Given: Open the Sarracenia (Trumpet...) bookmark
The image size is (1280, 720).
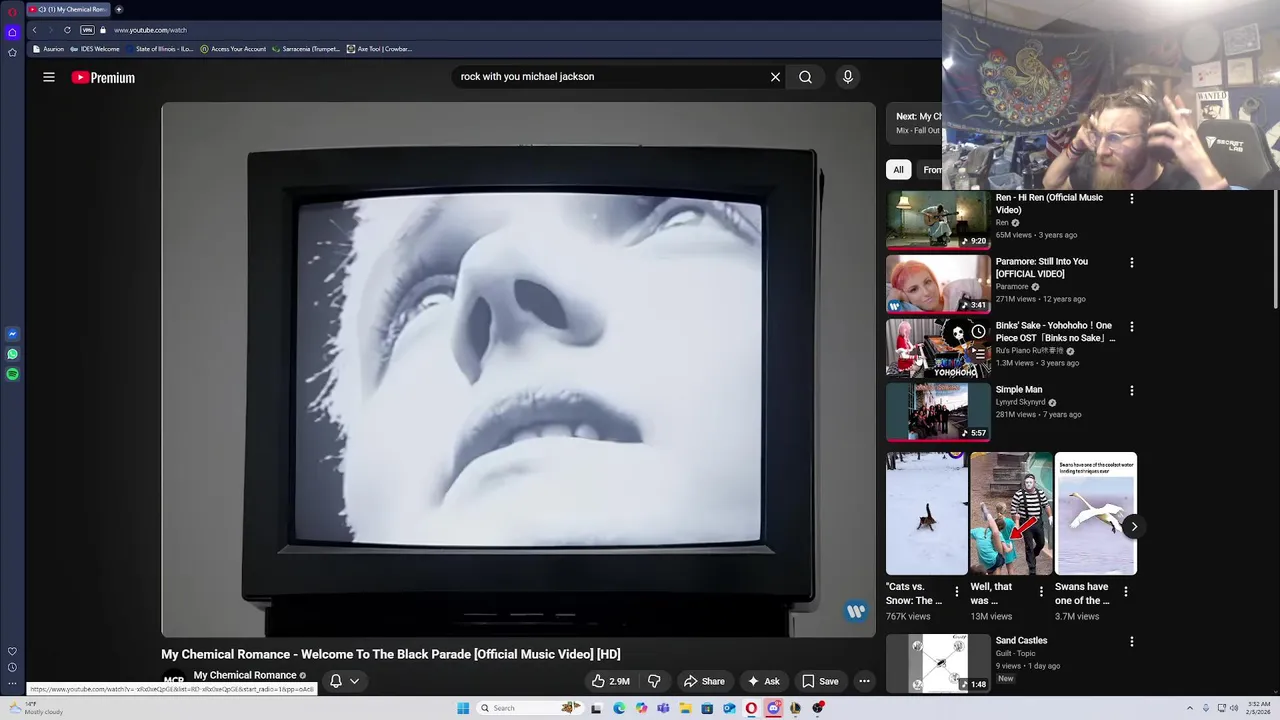Looking at the screenshot, I should (306, 49).
